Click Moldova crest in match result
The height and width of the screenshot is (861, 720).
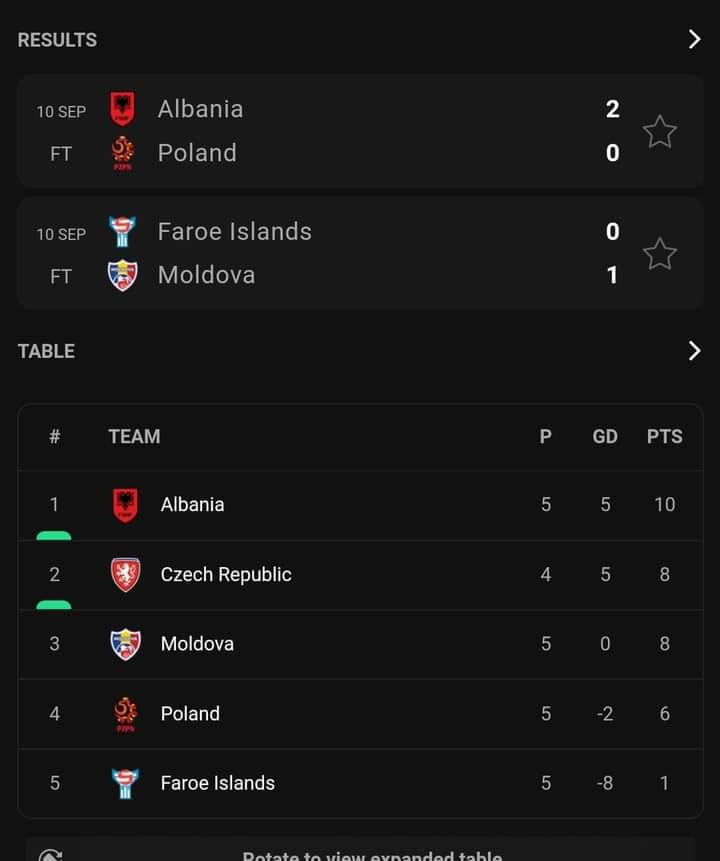click(x=122, y=275)
